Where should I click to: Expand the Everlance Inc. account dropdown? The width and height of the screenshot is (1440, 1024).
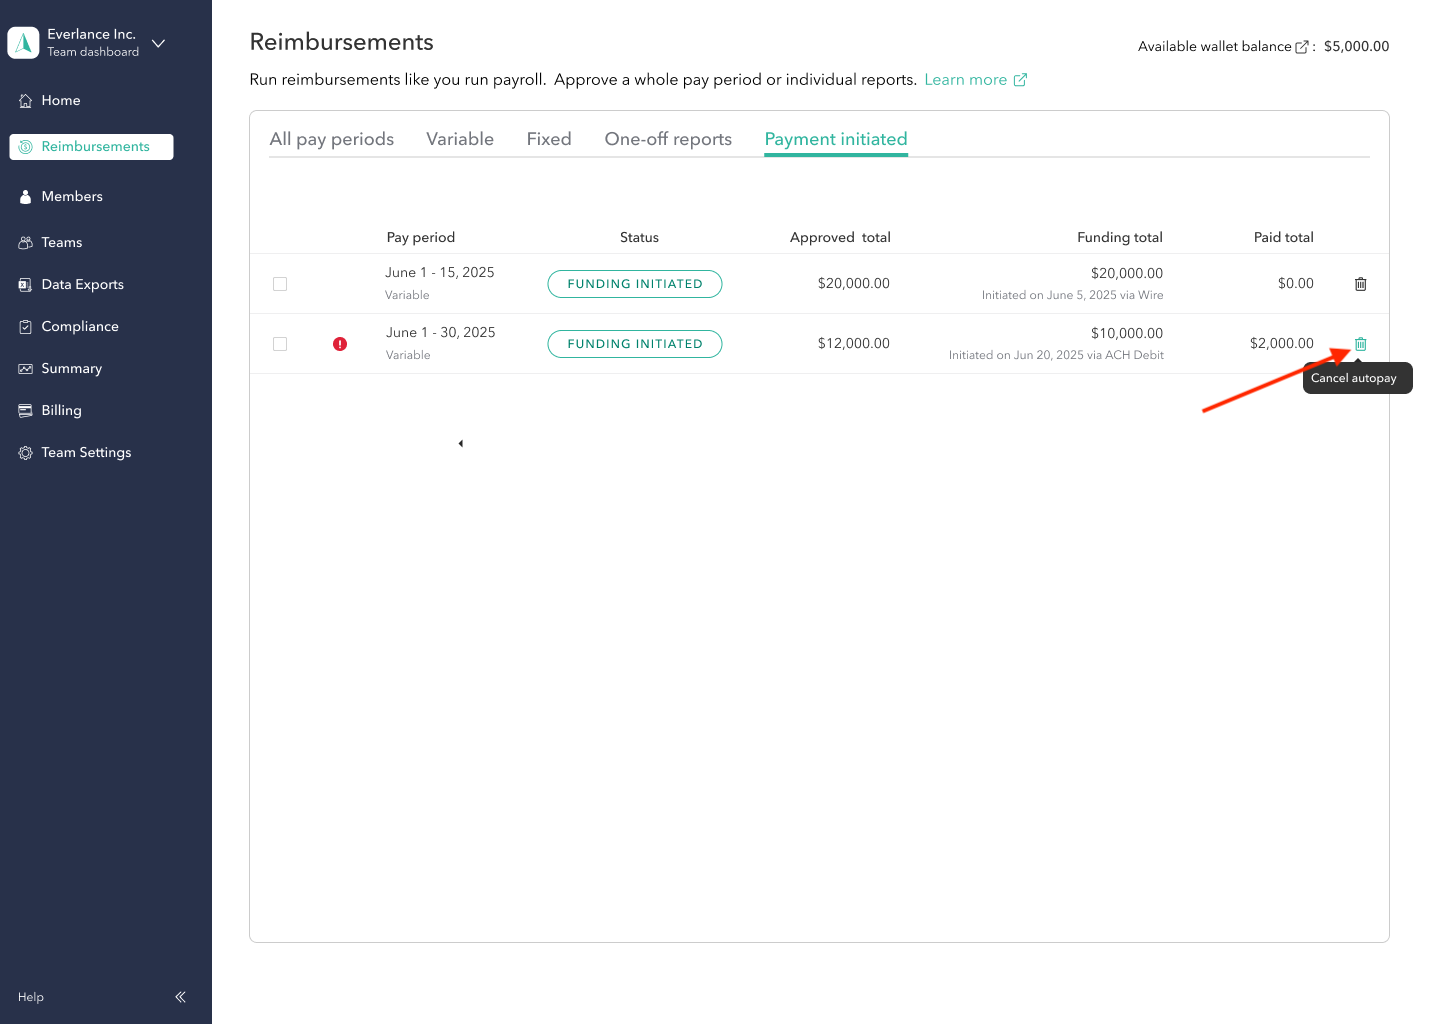click(x=158, y=43)
